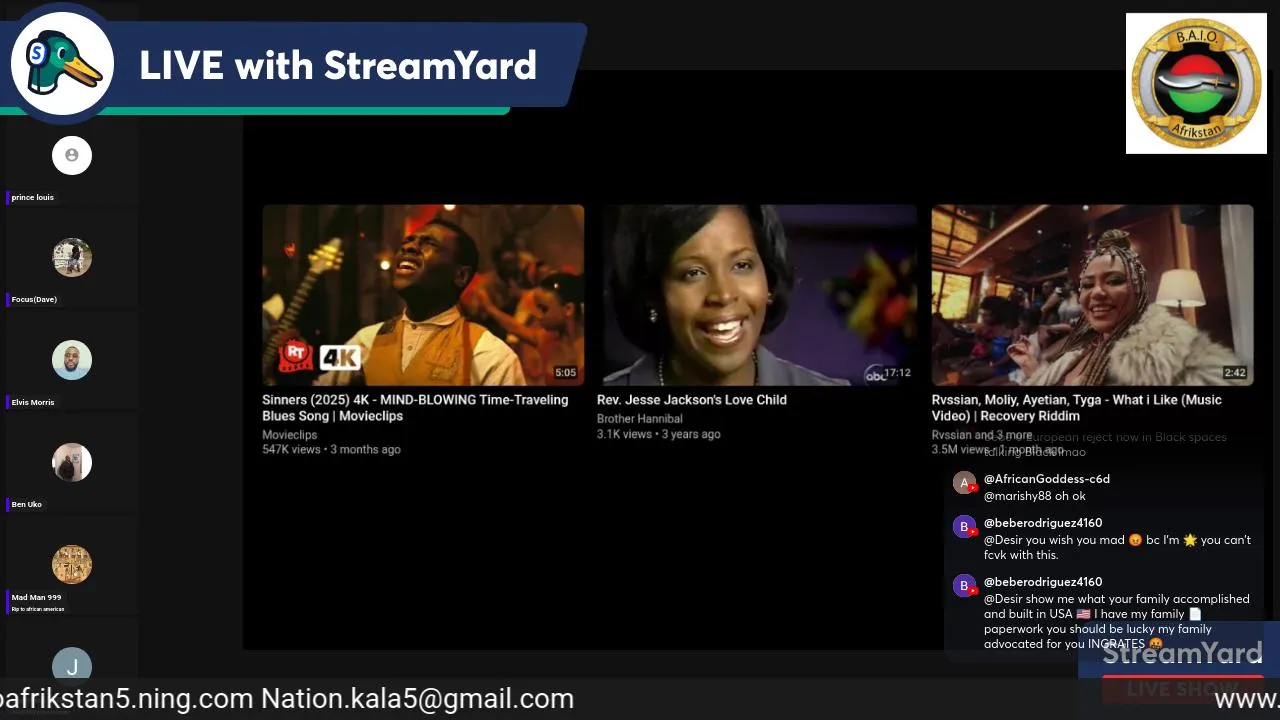Viewport: 1280px width, 720px height.
Task: Click the StreamYard duck logo
Action: (x=62, y=62)
